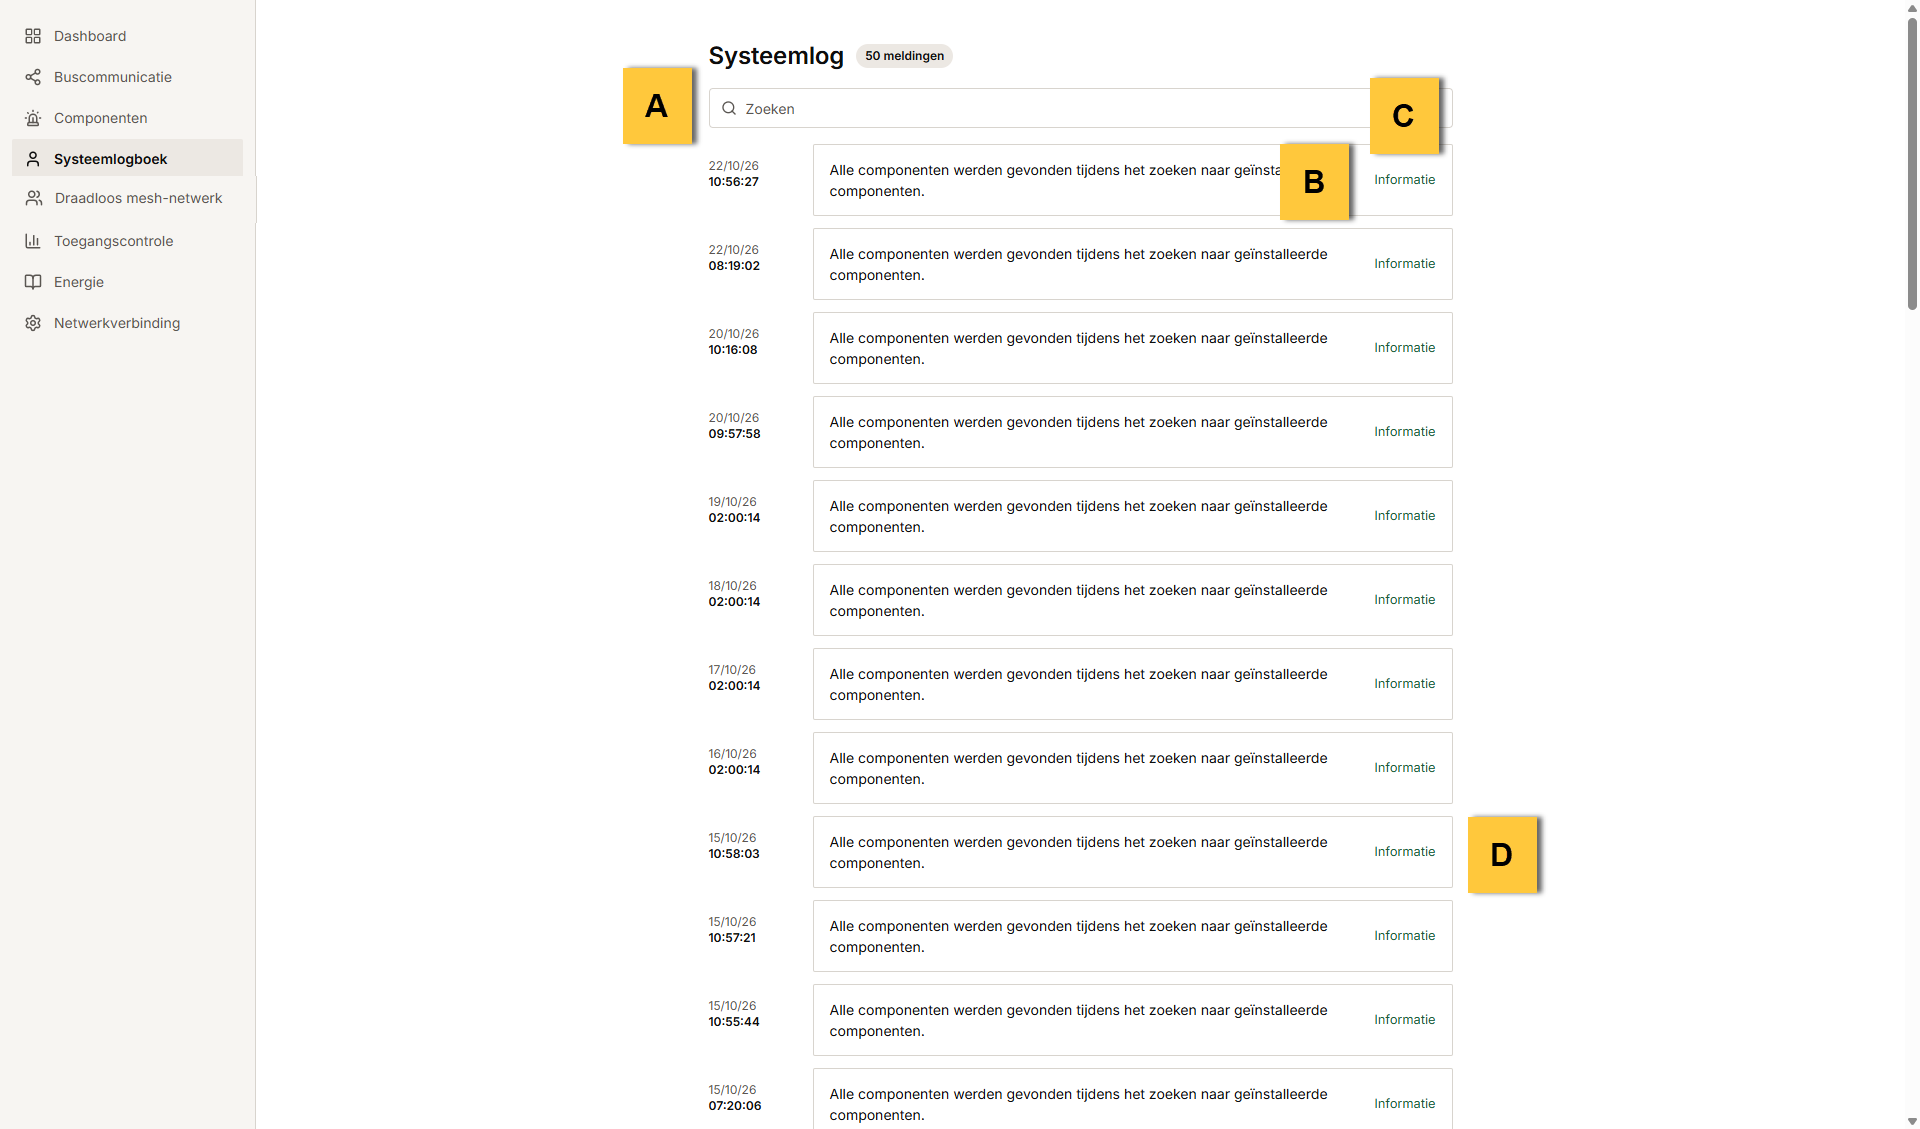
Task: Click the scrollbar down arrow
Action: 1912,1121
